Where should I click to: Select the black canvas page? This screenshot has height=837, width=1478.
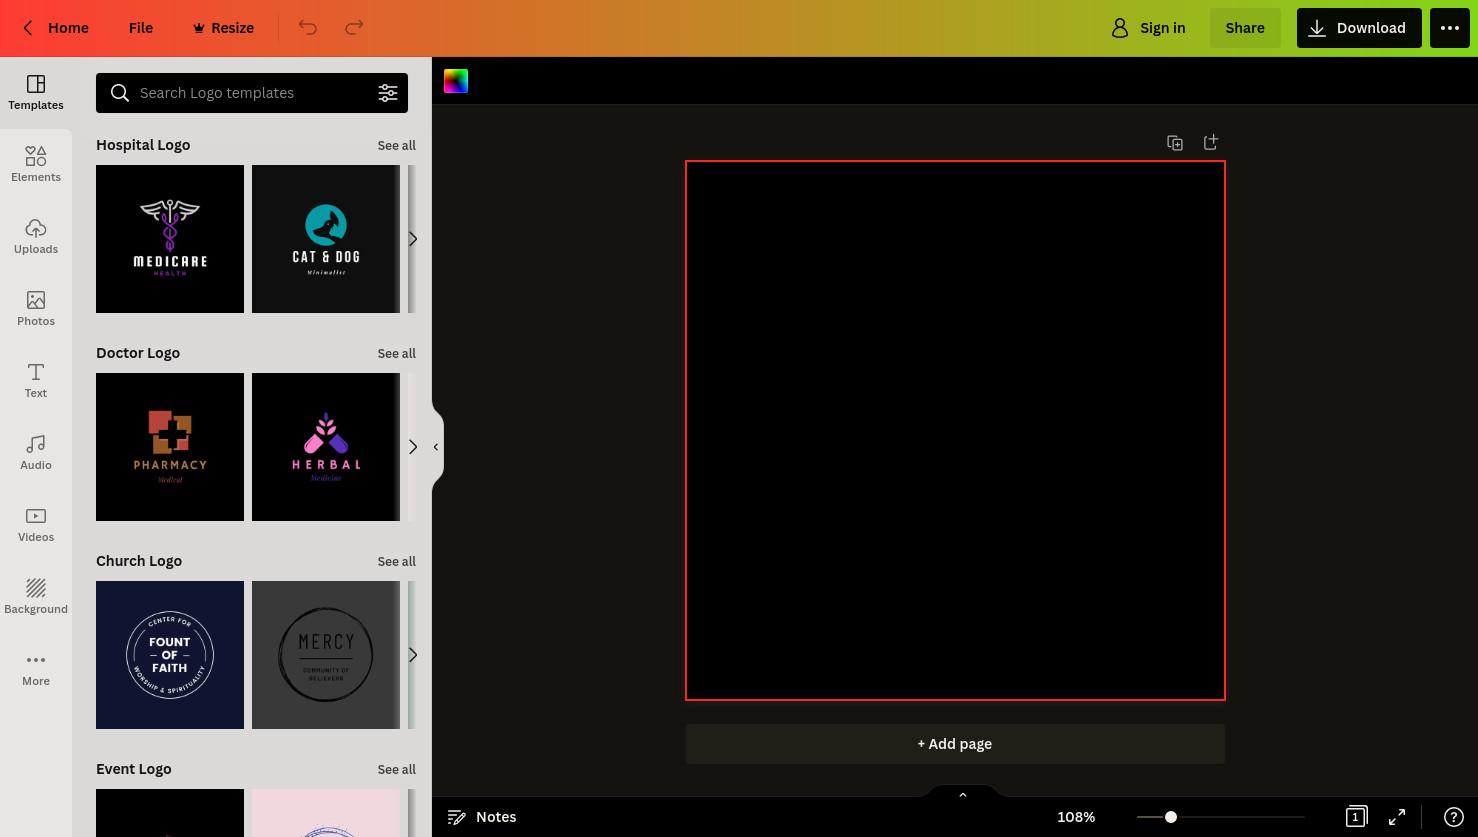[955, 430]
